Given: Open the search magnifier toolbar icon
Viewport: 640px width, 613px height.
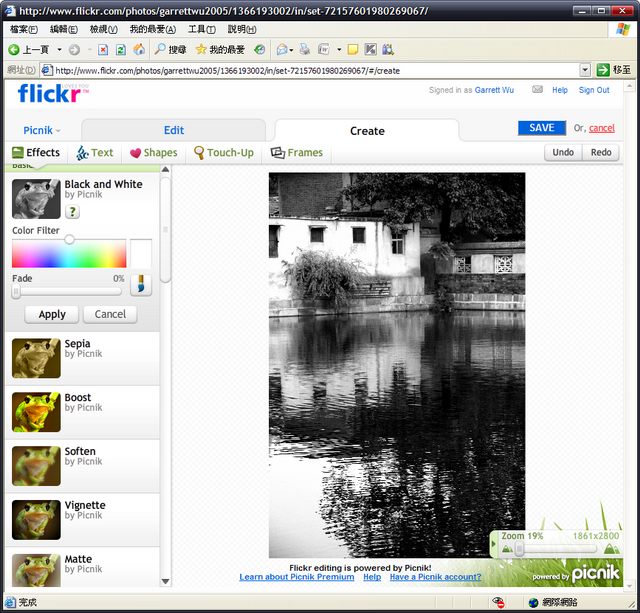Looking at the screenshot, I should point(160,49).
